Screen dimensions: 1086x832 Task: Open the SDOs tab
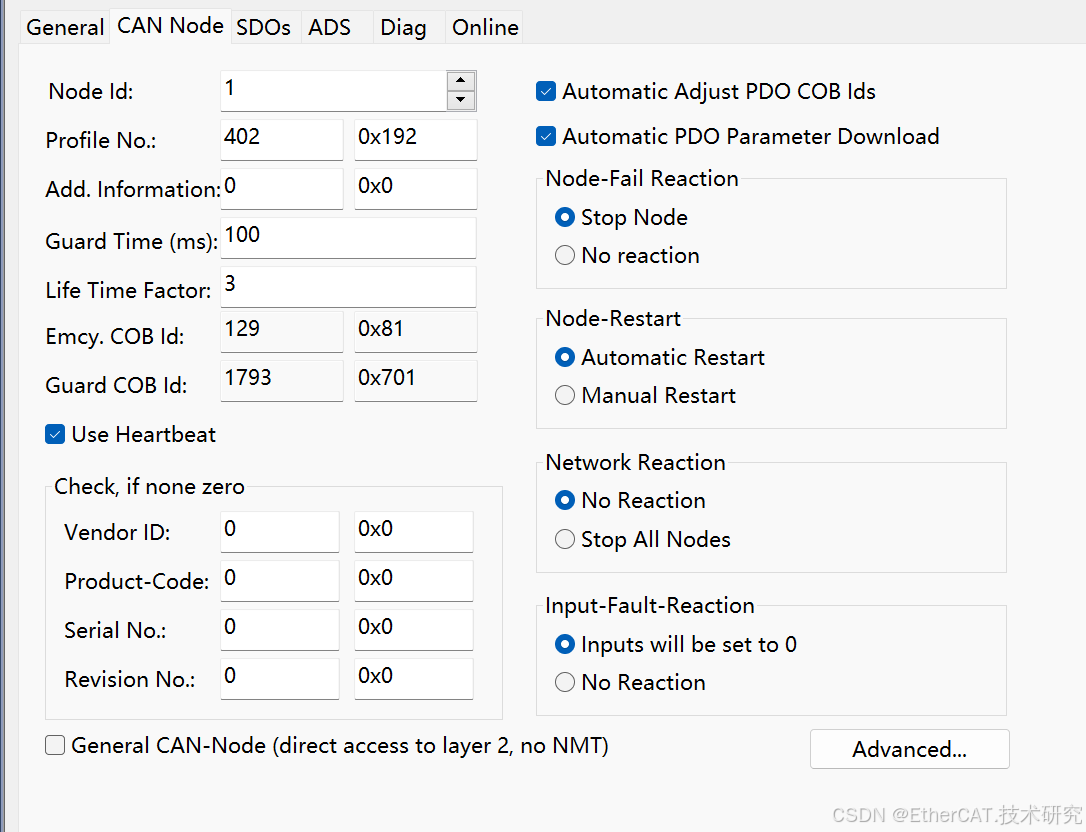[263, 27]
